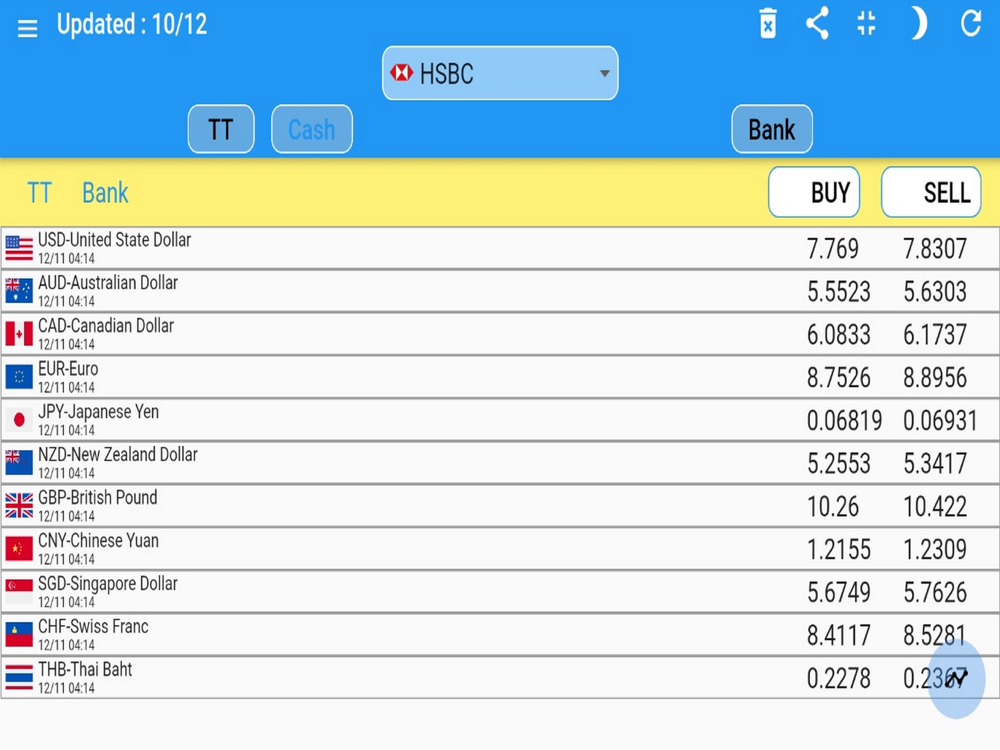
Task: Select JPY-Japanese Yen row
Action: pos(500,420)
